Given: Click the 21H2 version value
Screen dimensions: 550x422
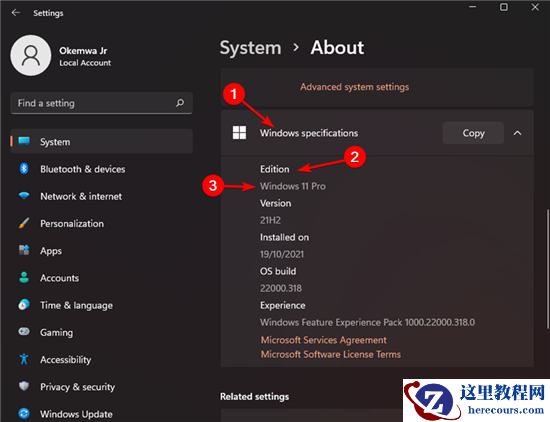Looking at the screenshot, I should tap(270, 220).
